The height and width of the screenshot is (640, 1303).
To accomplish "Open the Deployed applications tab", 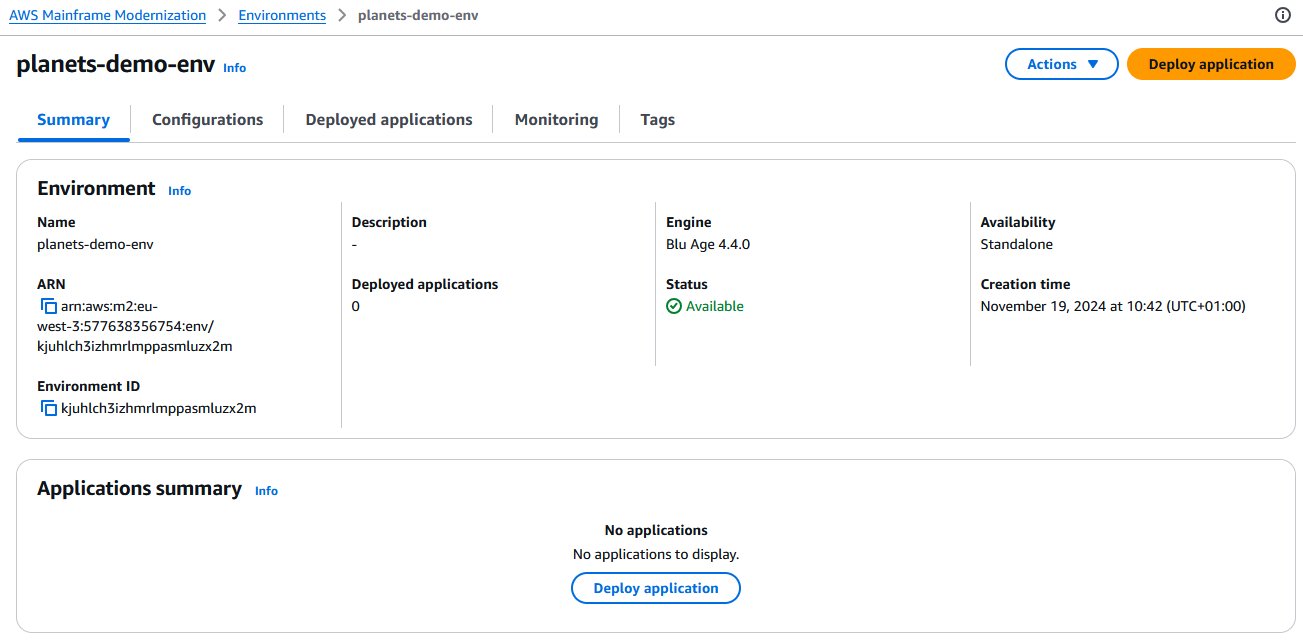I will [x=388, y=120].
